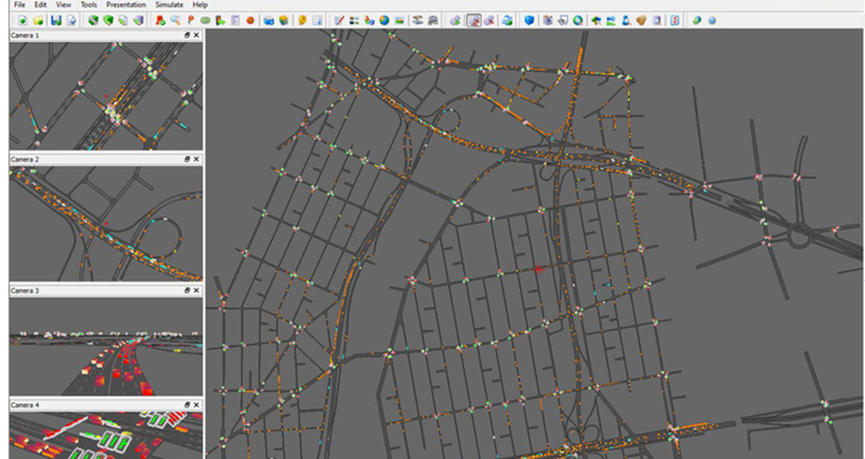Click the blue database toolbar icon
This screenshot has height=459, width=865.
click(269, 20)
